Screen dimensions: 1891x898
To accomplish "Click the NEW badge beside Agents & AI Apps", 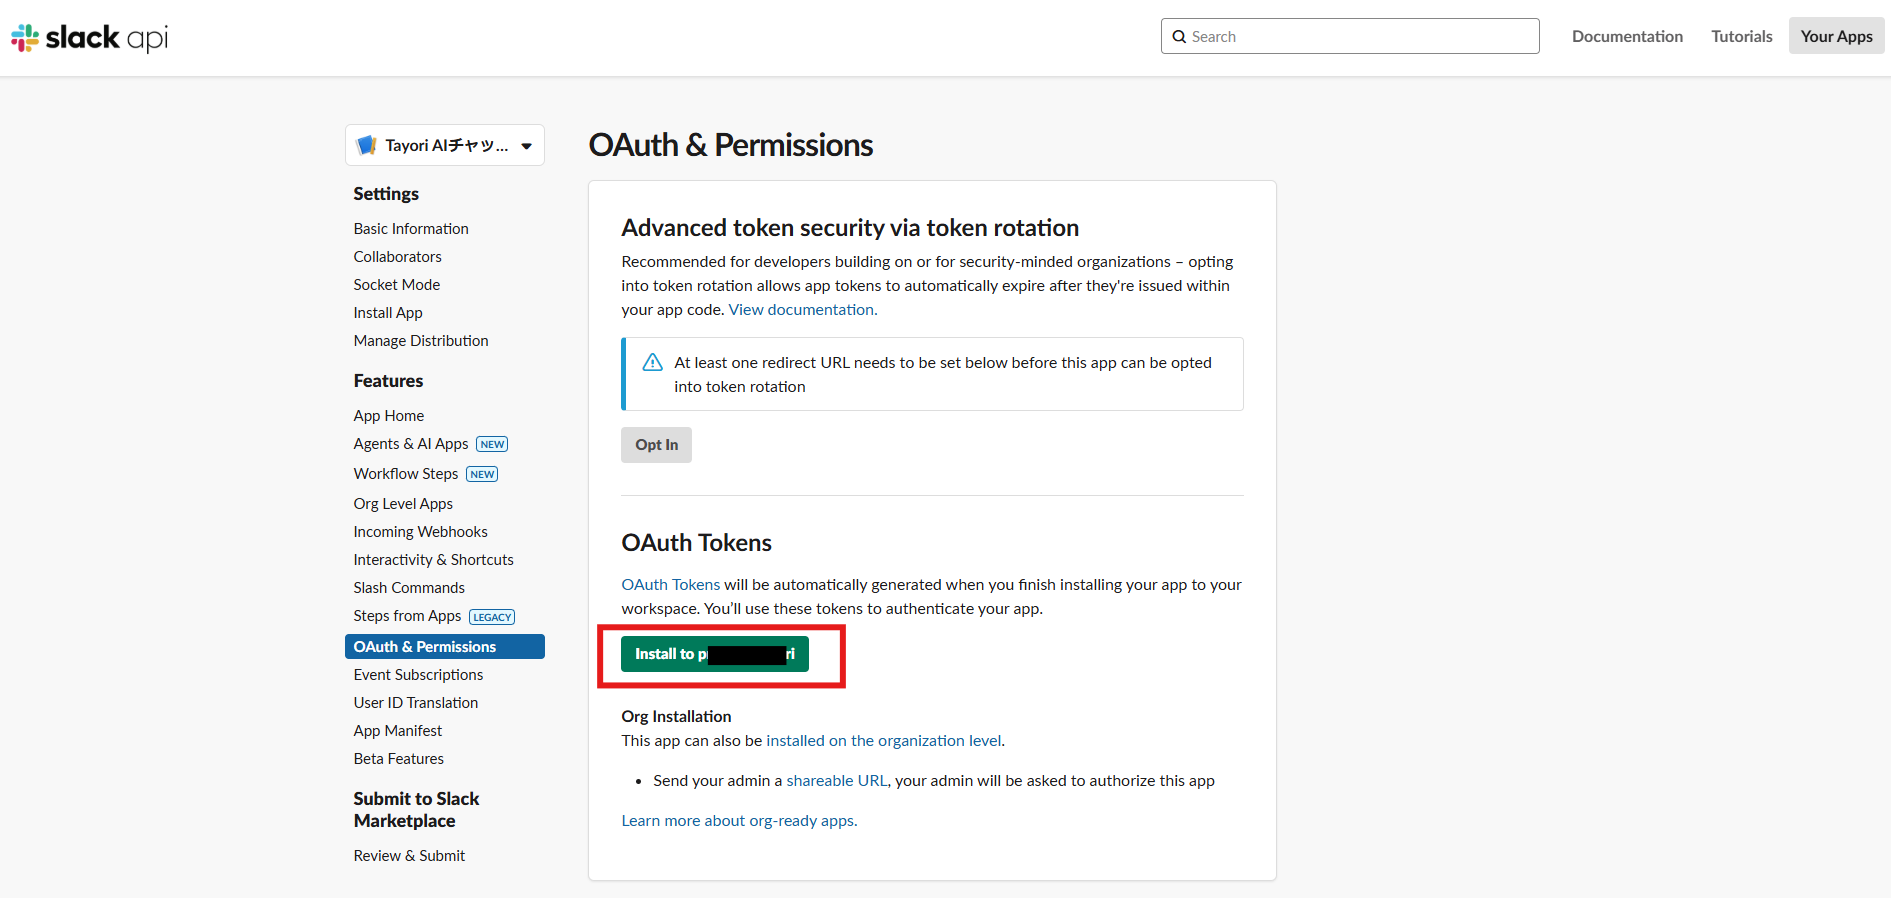I will pos(492,444).
